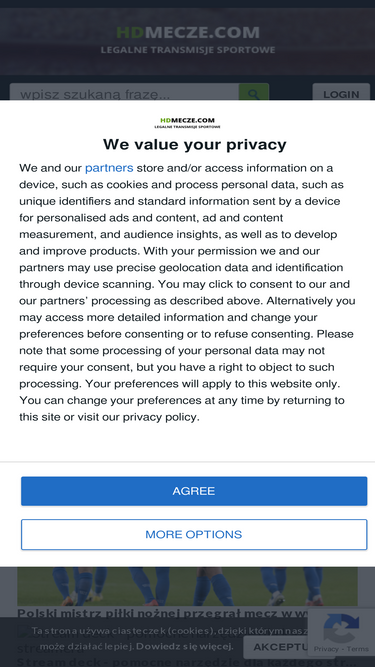This screenshot has height=667, width=375.
Task: Open the LOGIN button
Action: [x=341, y=93]
